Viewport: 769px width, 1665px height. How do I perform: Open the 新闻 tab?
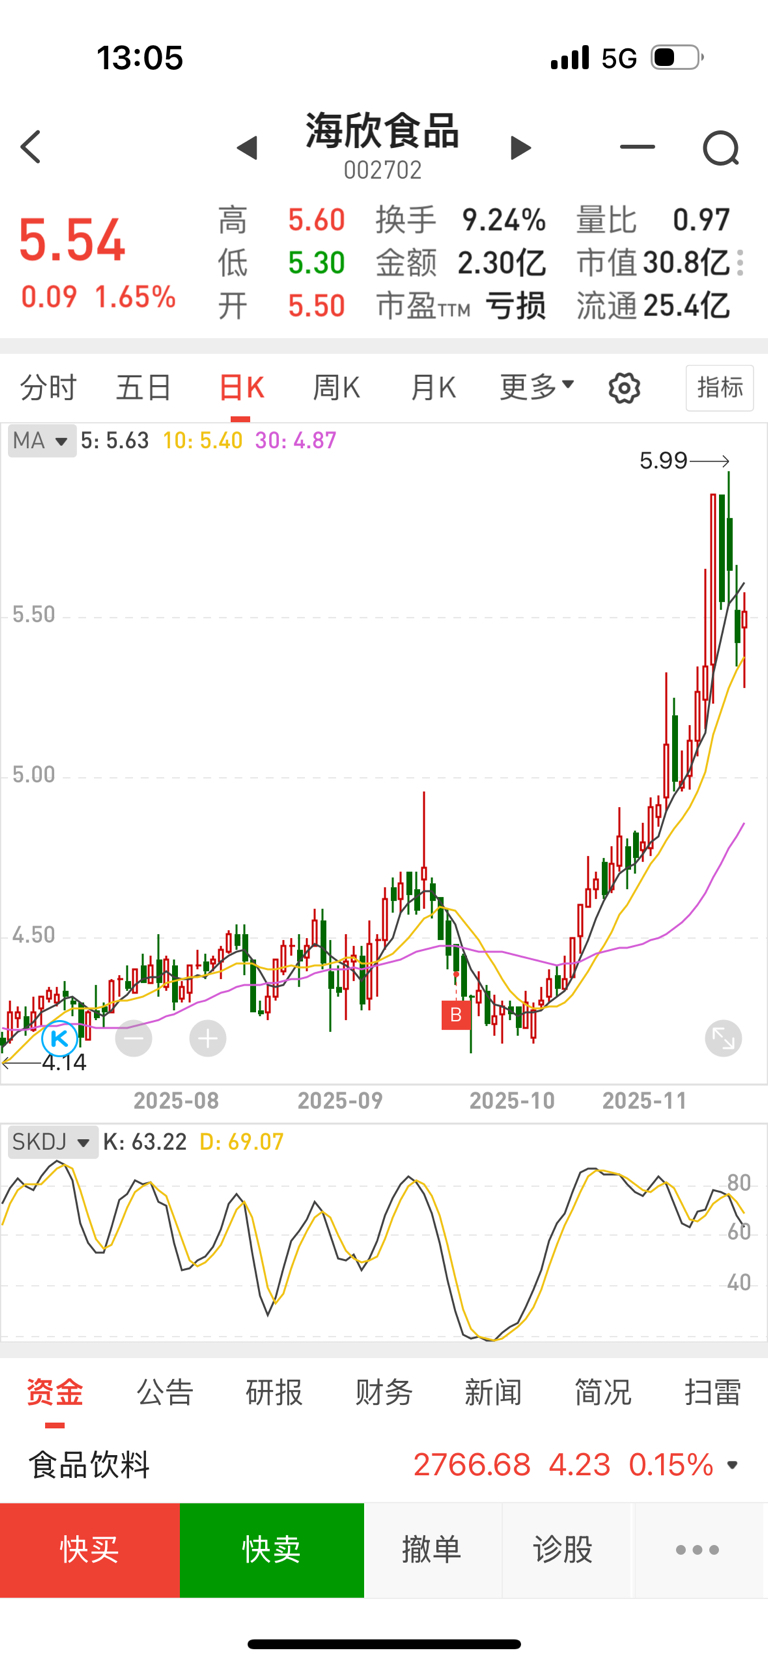coord(493,1392)
